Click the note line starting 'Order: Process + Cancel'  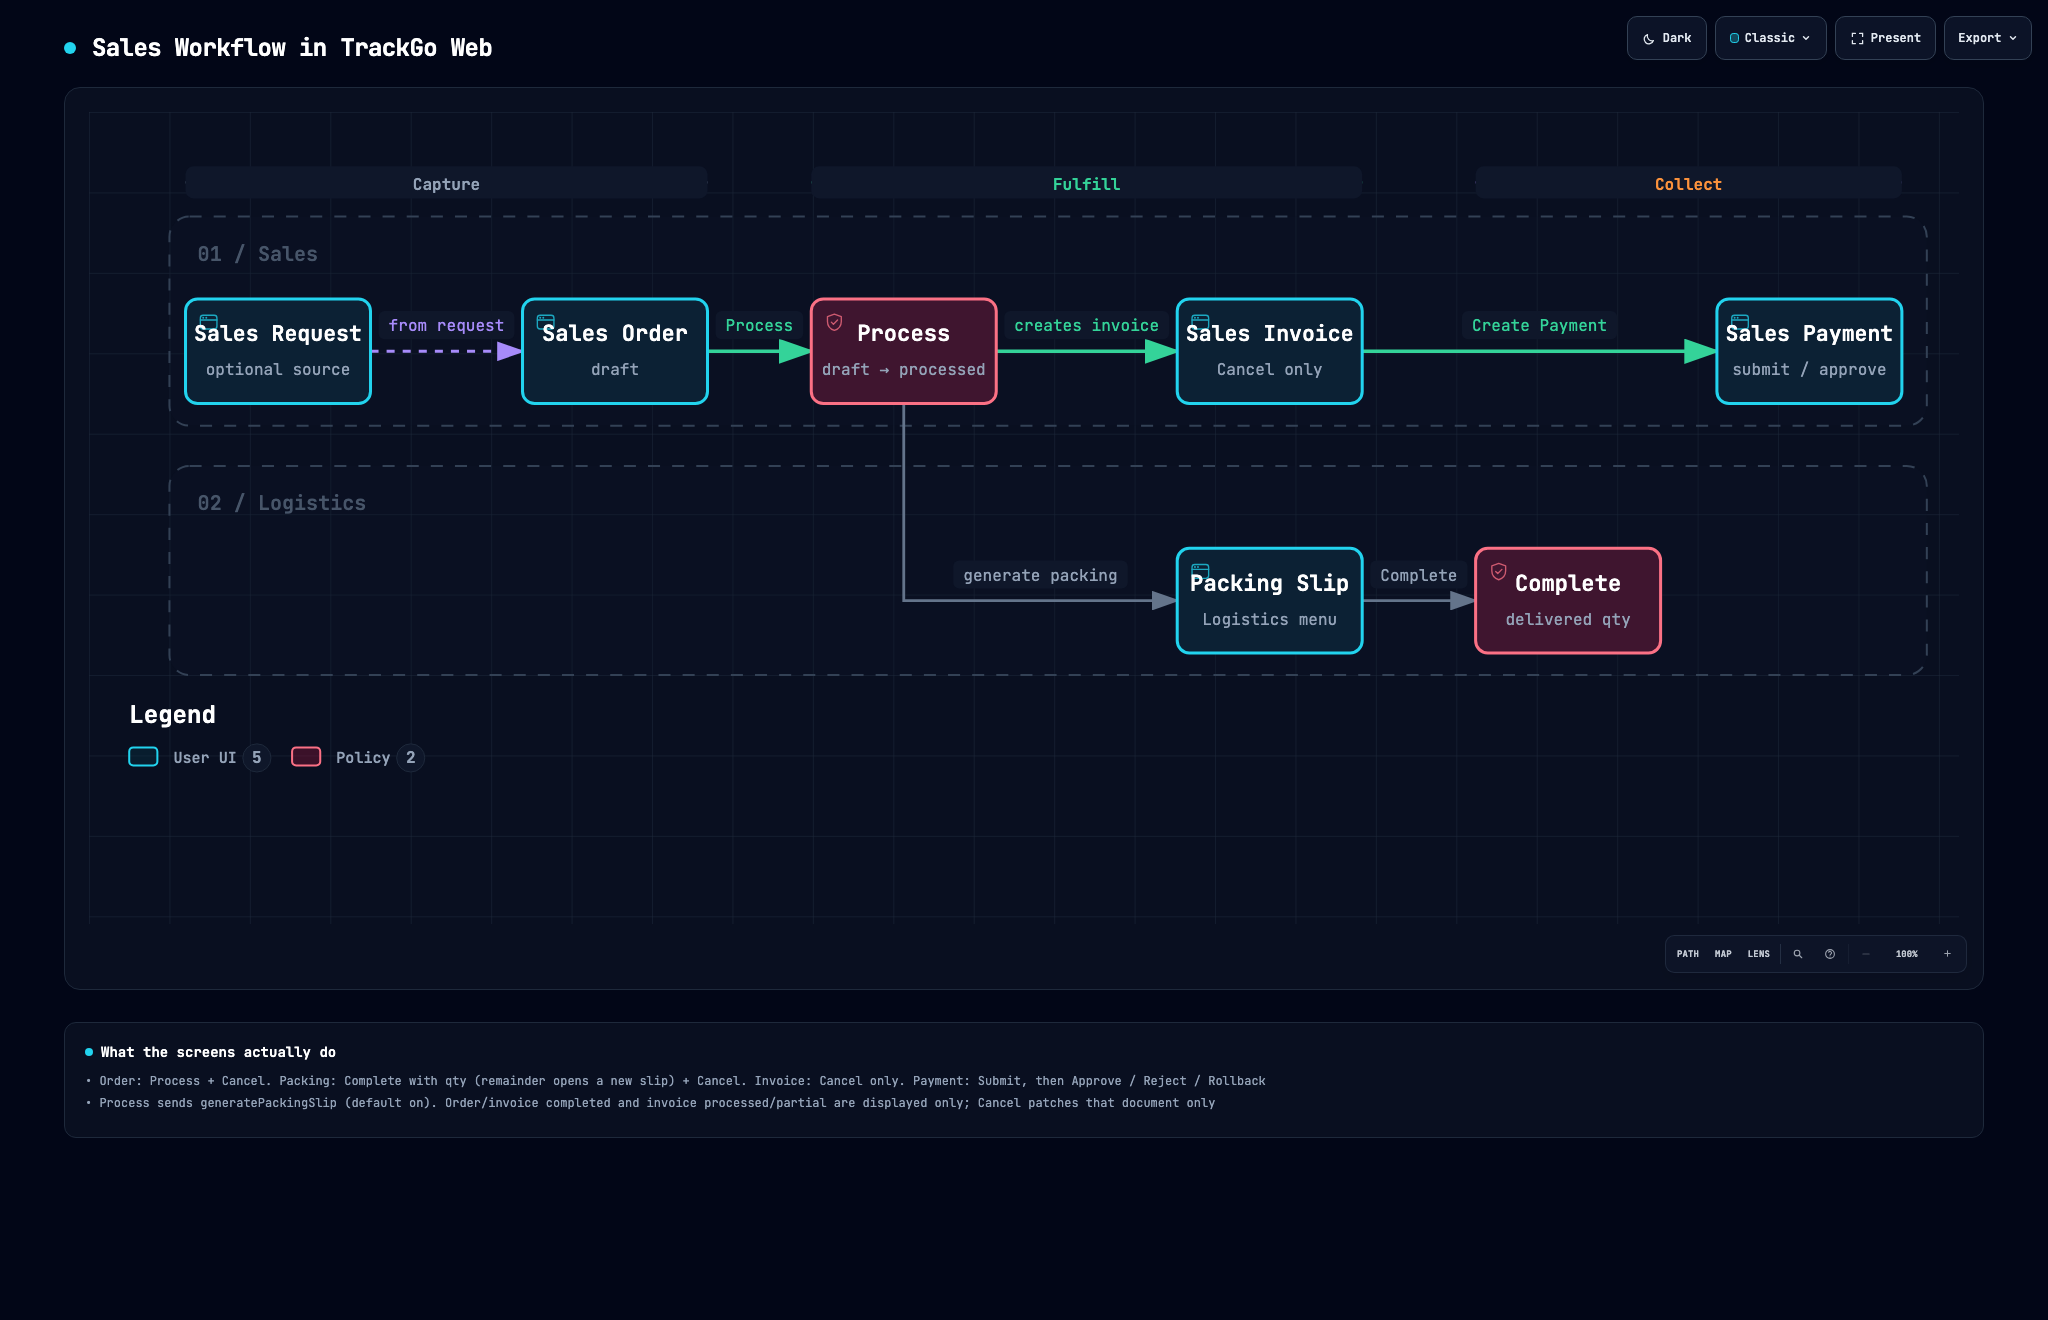coord(682,1081)
